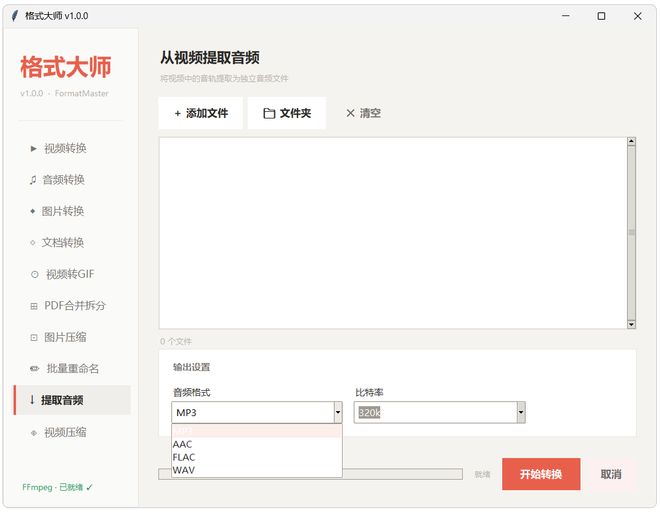Click the file list vertical scrollbar track

(x=631, y=233)
